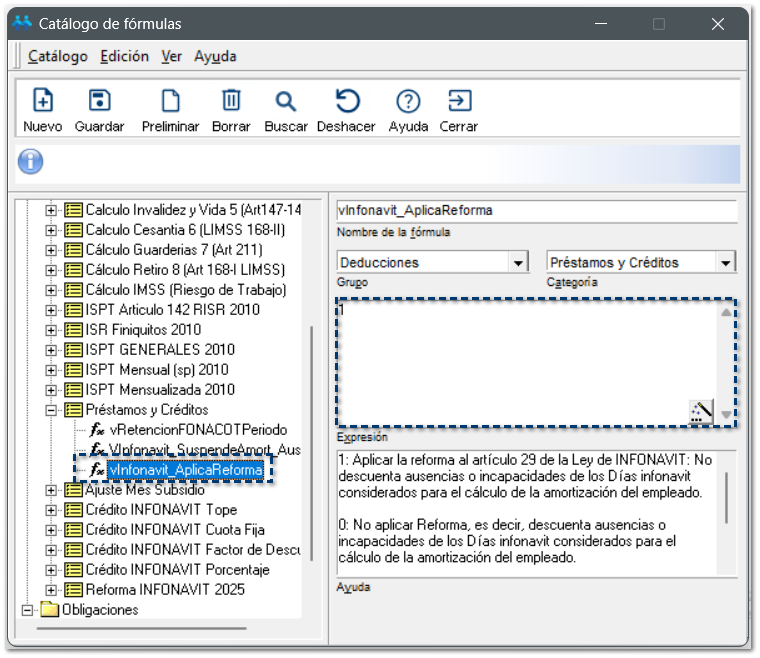Delete formula using Borrar trash icon

pos(231,101)
